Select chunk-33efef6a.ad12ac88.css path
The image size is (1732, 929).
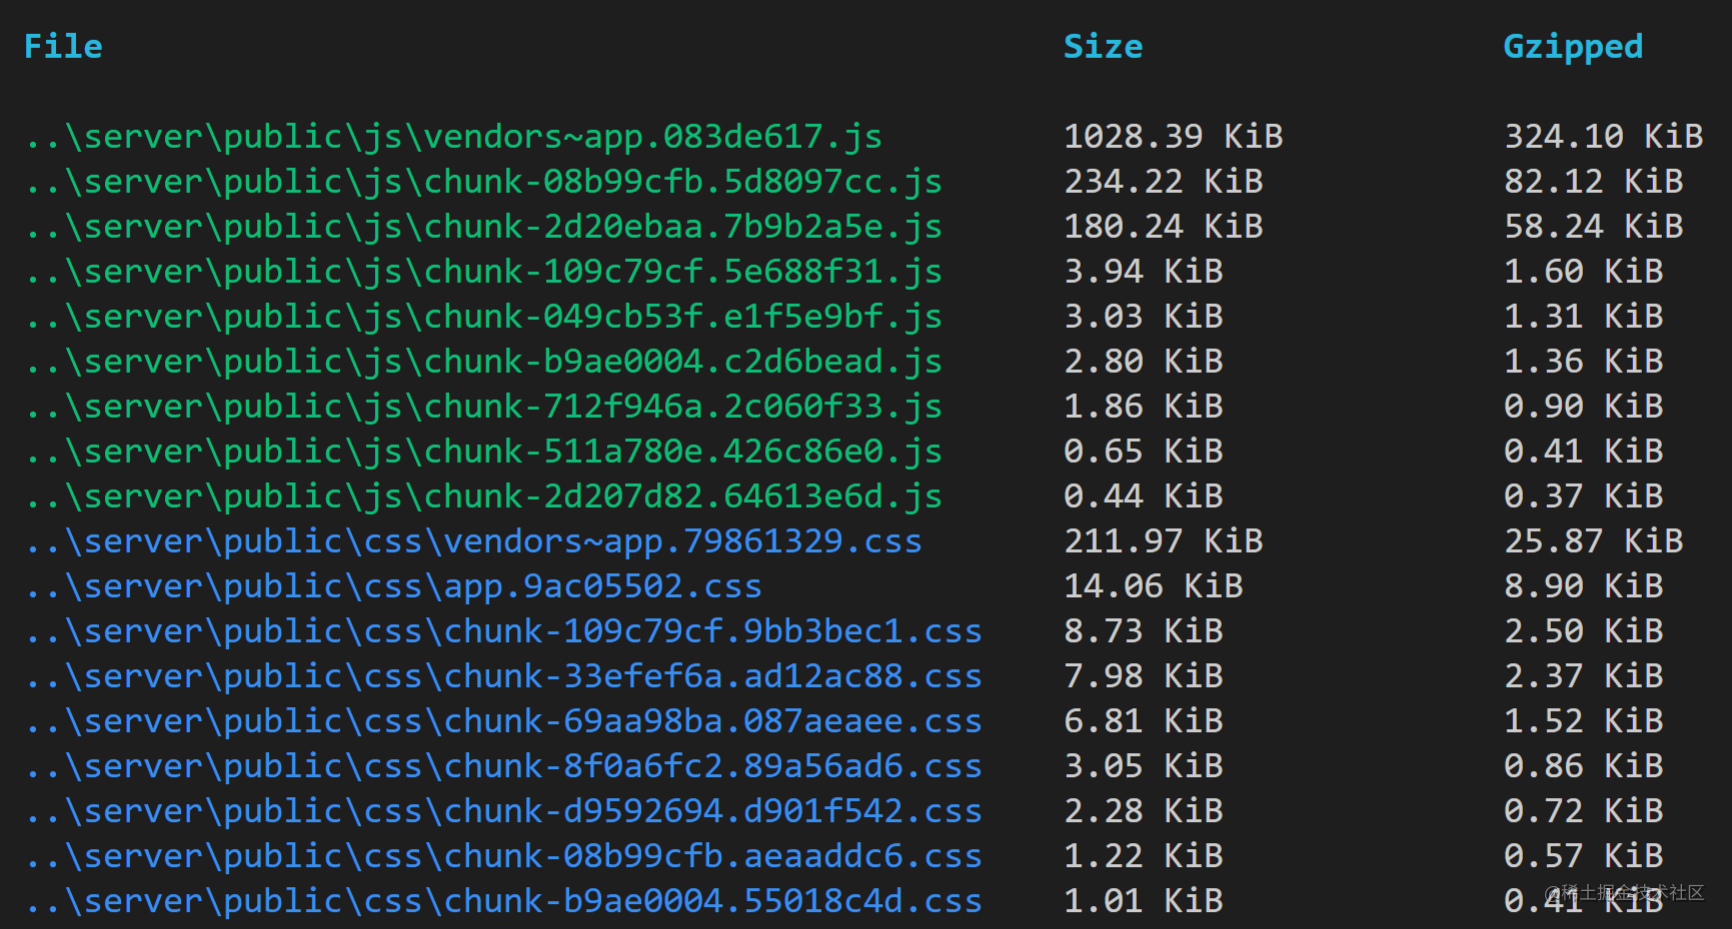(504, 677)
